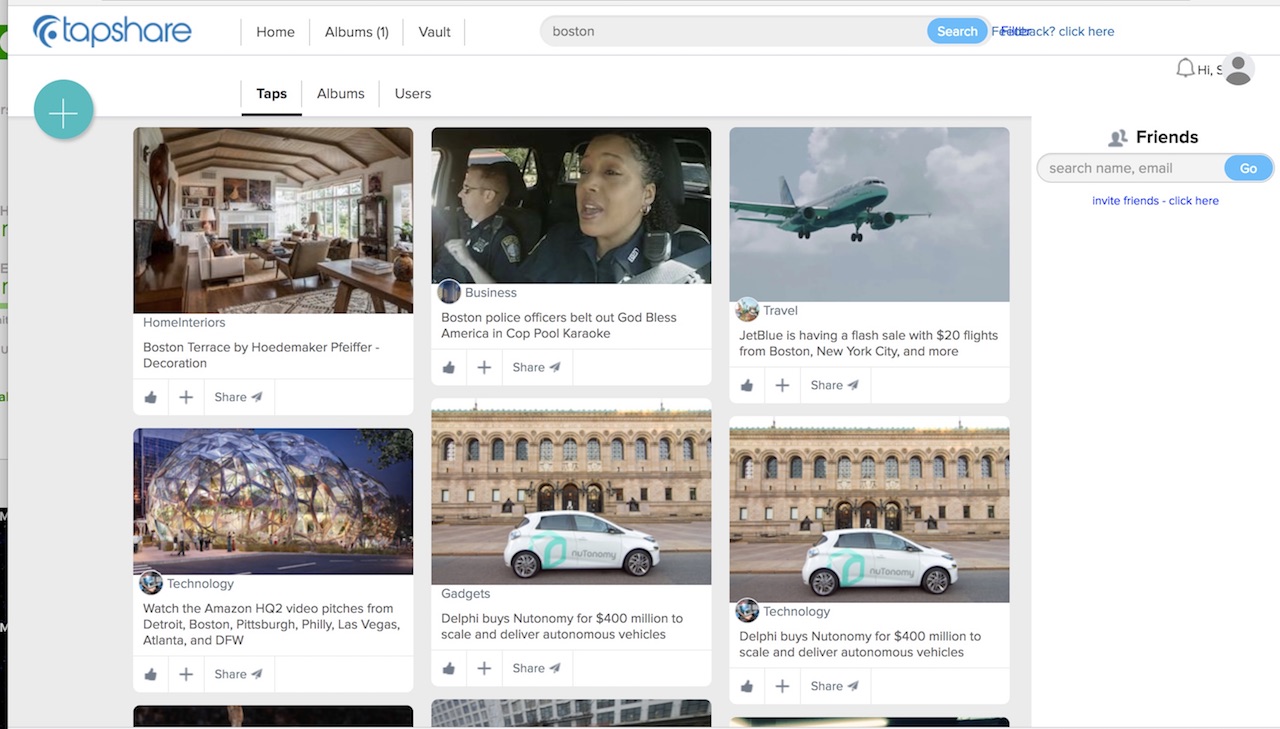The height and width of the screenshot is (729, 1280).
Task: Open the Delphi buys Nutonomy title under Technology
Action: [860, 644]
